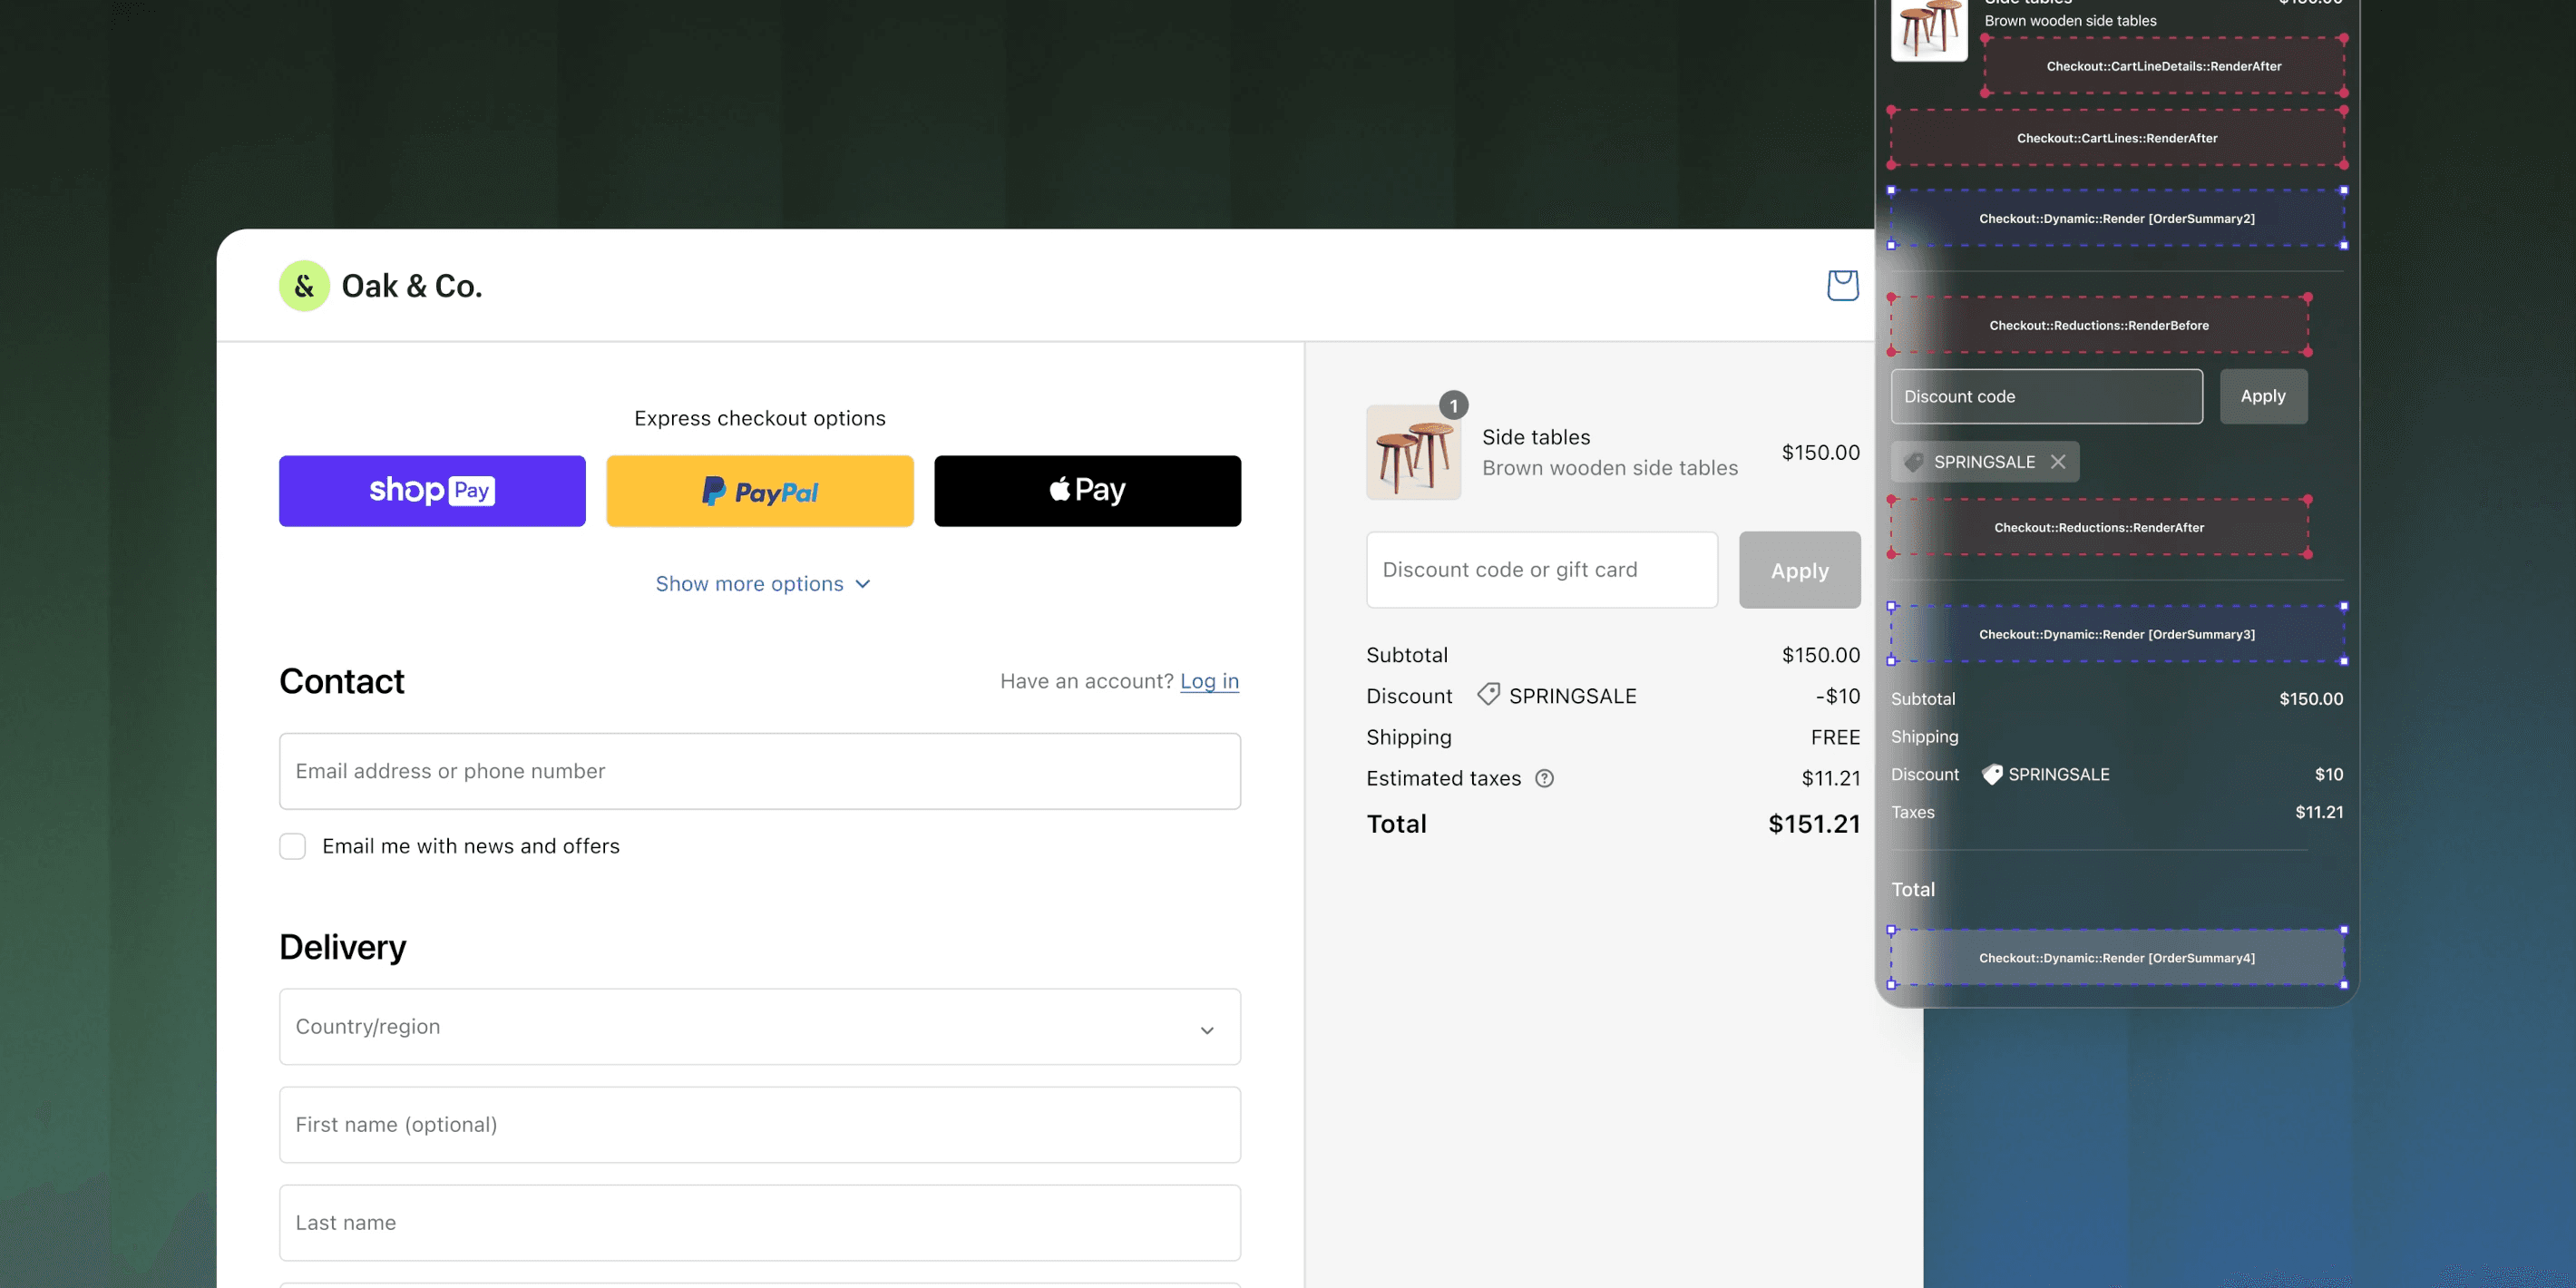Click the Oak & Co. store name
Viewport: 2576px width, 1288px height.
point(412,286)
